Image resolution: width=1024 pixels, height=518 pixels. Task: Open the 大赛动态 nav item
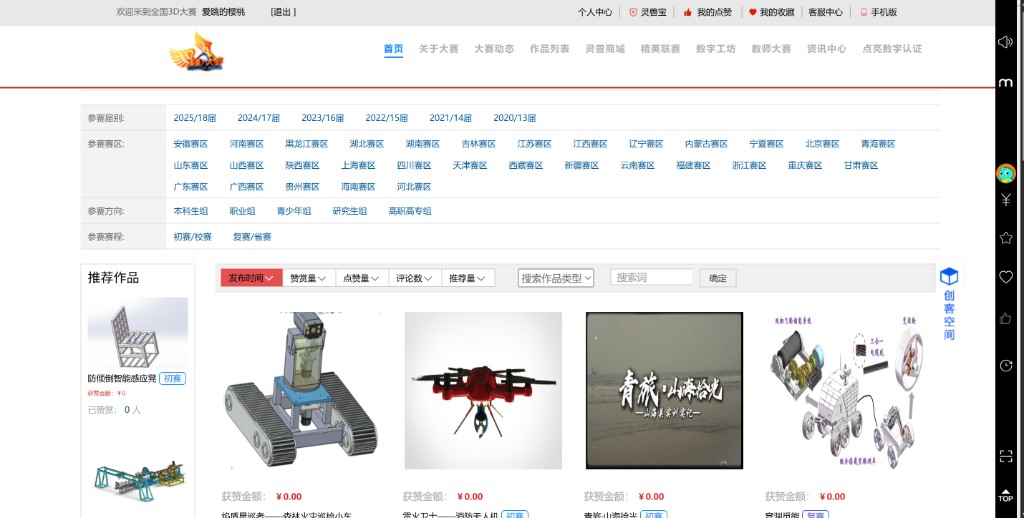[x=494, y=48]
